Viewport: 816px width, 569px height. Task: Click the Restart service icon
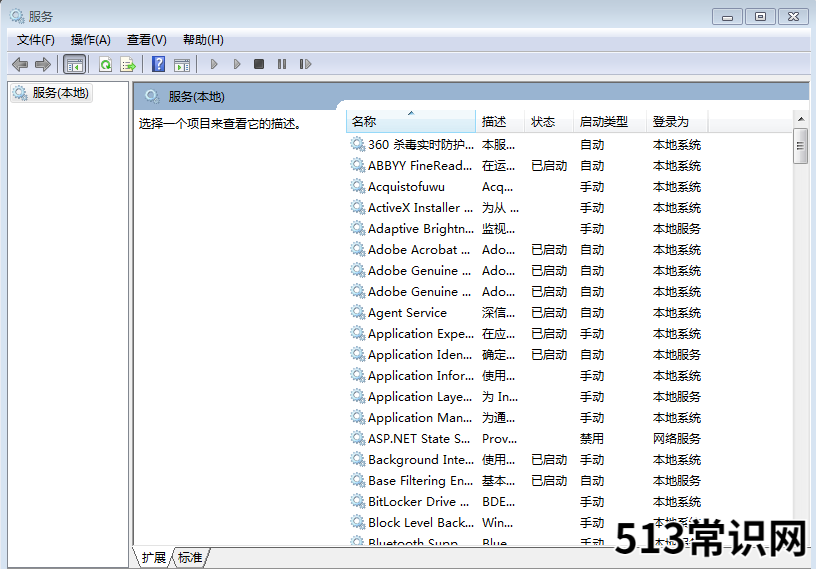click(x=305, y=64)
